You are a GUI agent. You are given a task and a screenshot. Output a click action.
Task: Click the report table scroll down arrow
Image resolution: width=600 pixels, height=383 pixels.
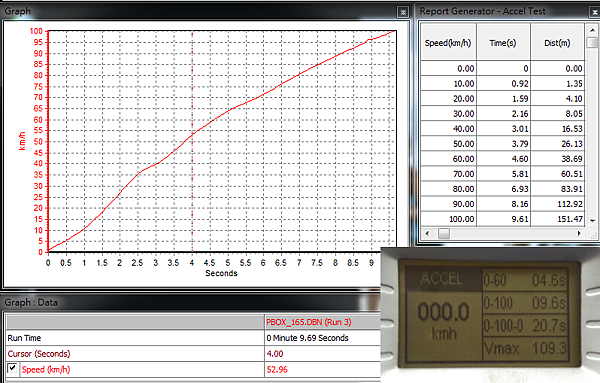click(592, 221)
